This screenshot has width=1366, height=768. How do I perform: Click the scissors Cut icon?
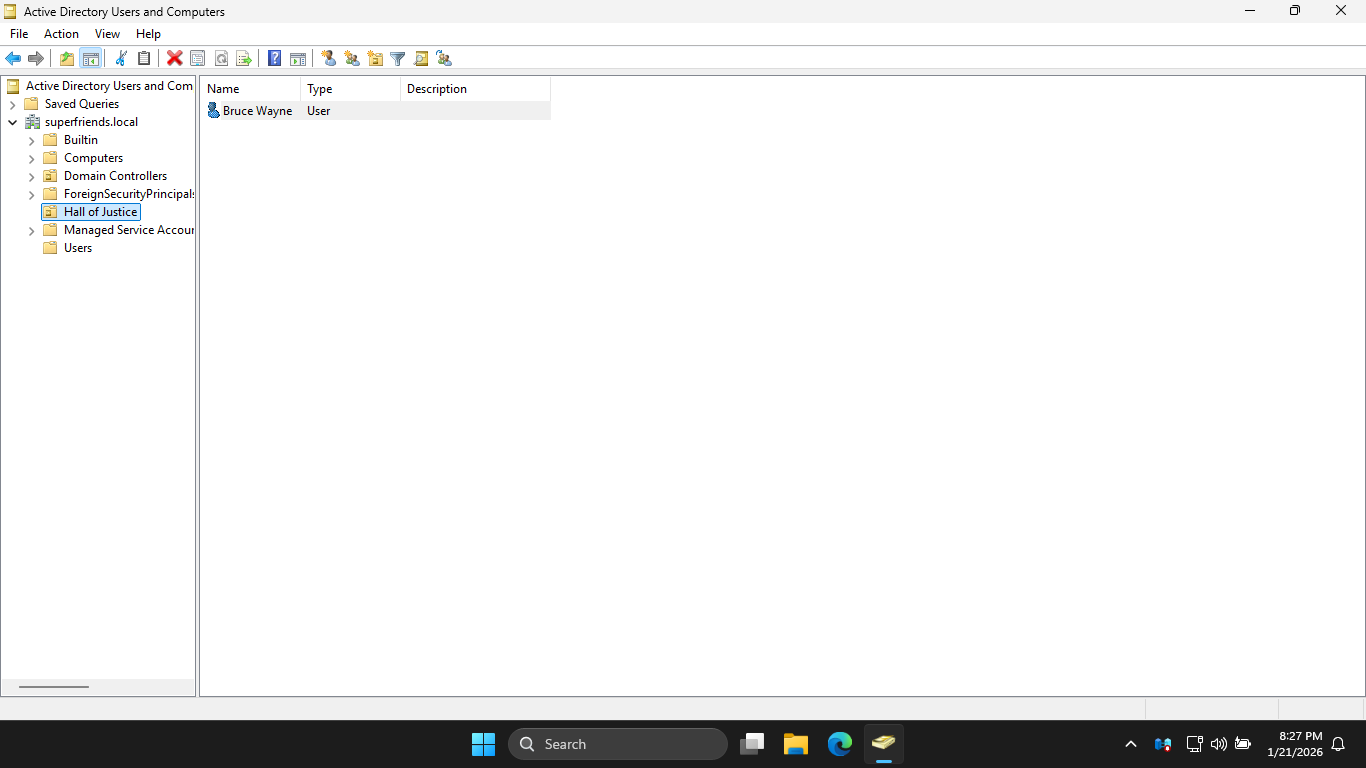pos(121,58)
